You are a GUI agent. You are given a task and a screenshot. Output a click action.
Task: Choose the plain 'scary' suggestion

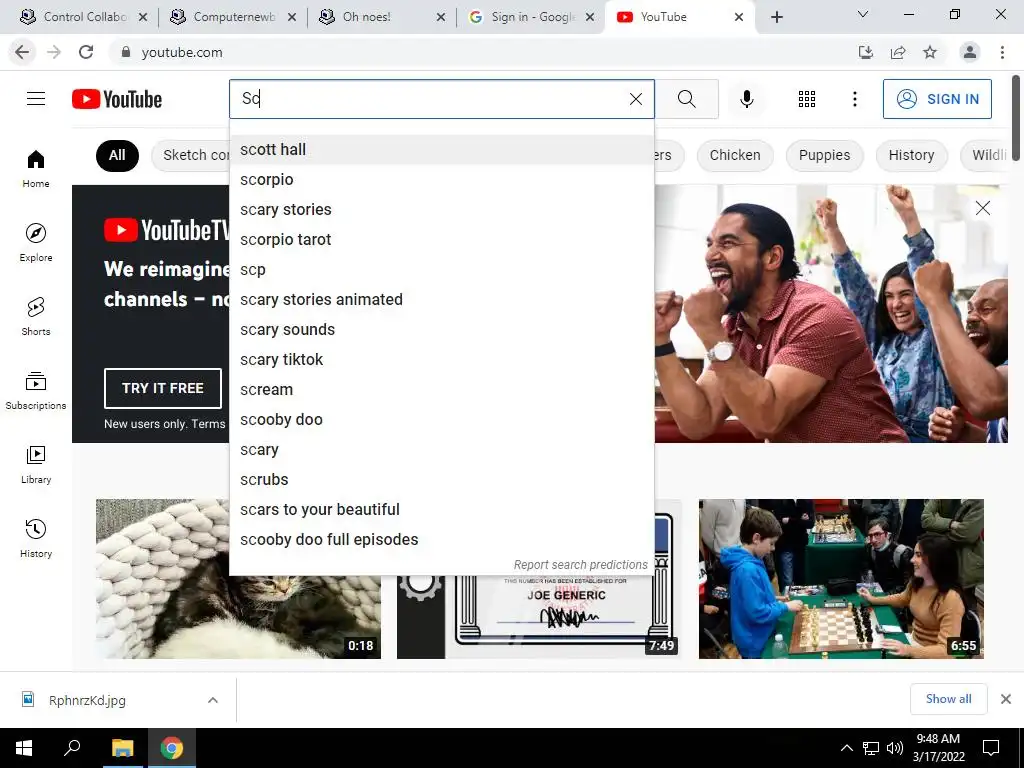(441, 450)
